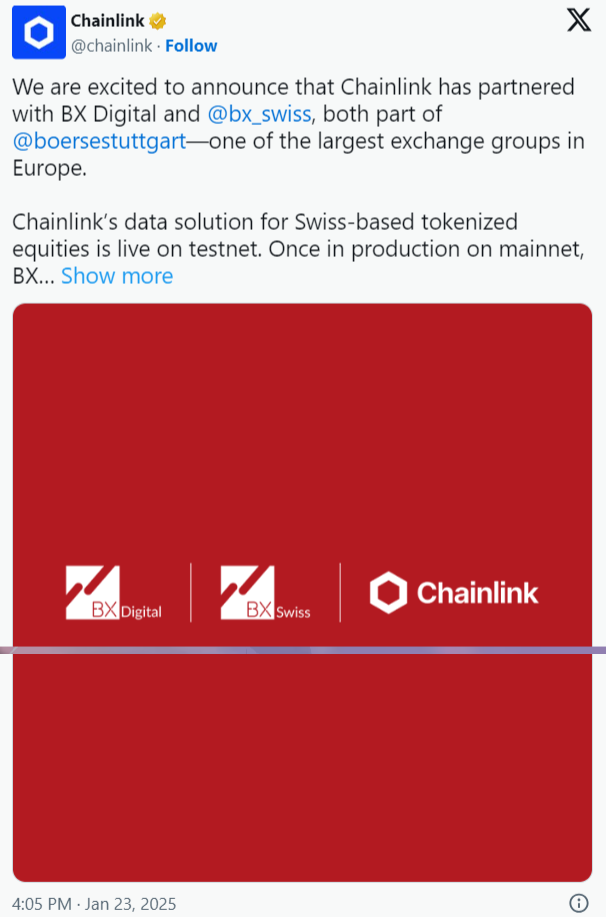Click the Jan 23, 2025 post date

tap(133, 903)
